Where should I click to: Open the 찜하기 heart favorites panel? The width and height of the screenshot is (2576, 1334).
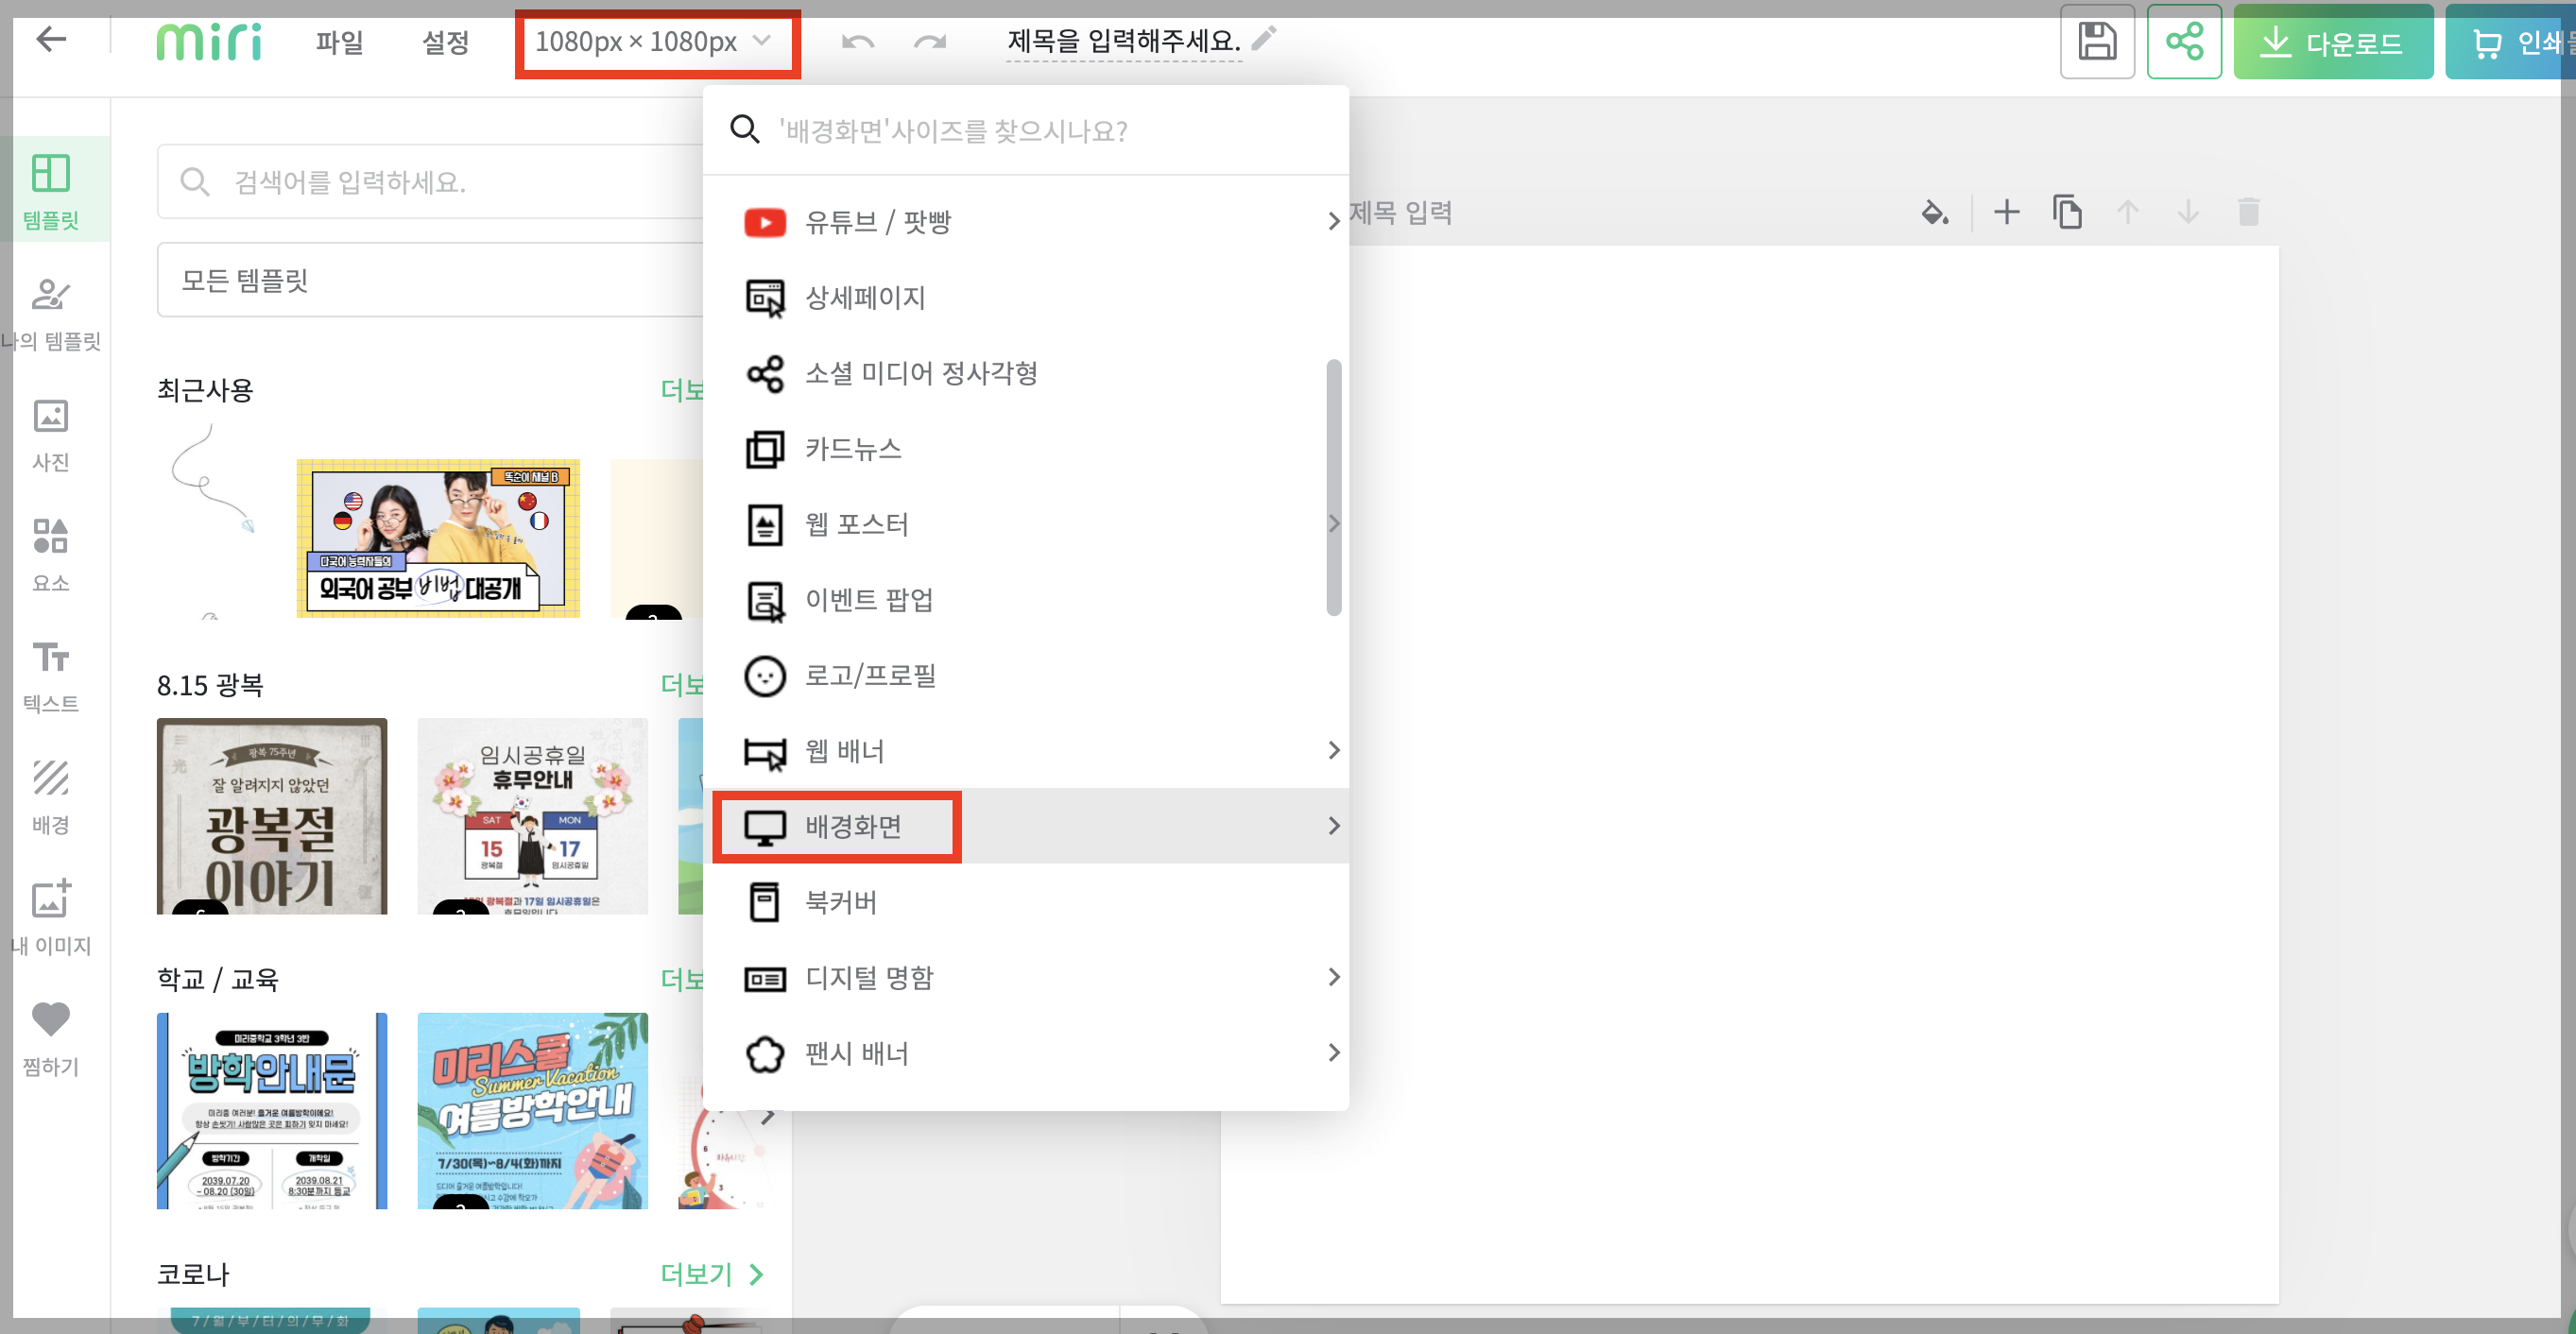(50, 1038)
